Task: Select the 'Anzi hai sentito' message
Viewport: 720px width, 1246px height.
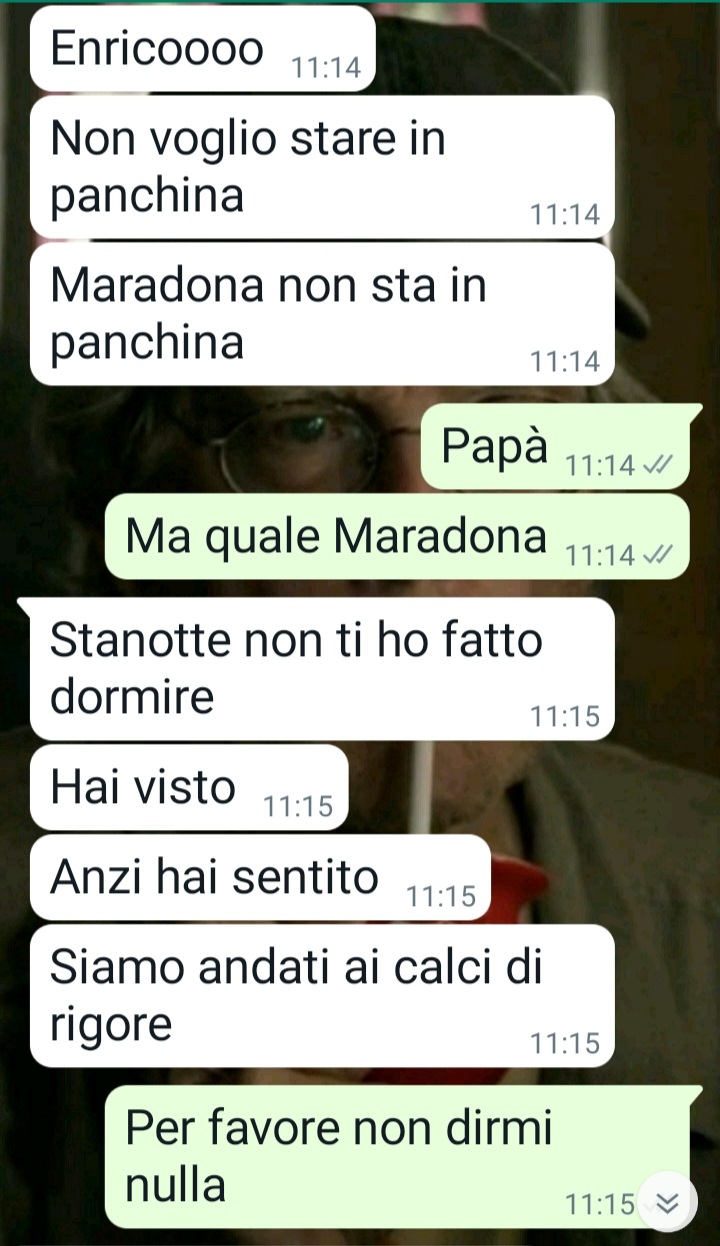Action: point(260,877)
